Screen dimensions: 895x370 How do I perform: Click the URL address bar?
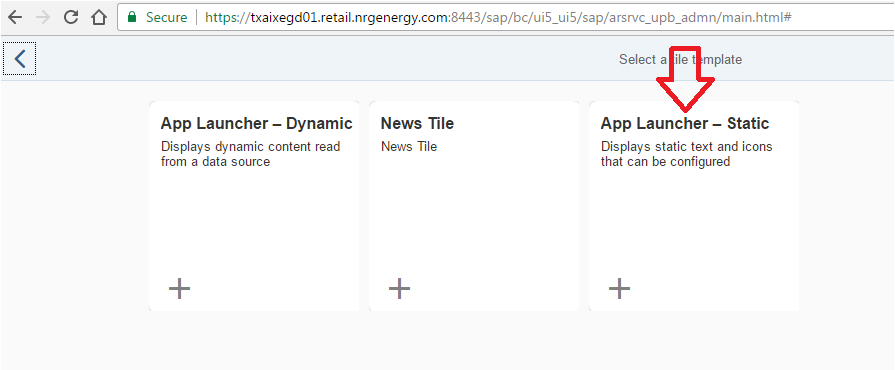coord(506,17)
